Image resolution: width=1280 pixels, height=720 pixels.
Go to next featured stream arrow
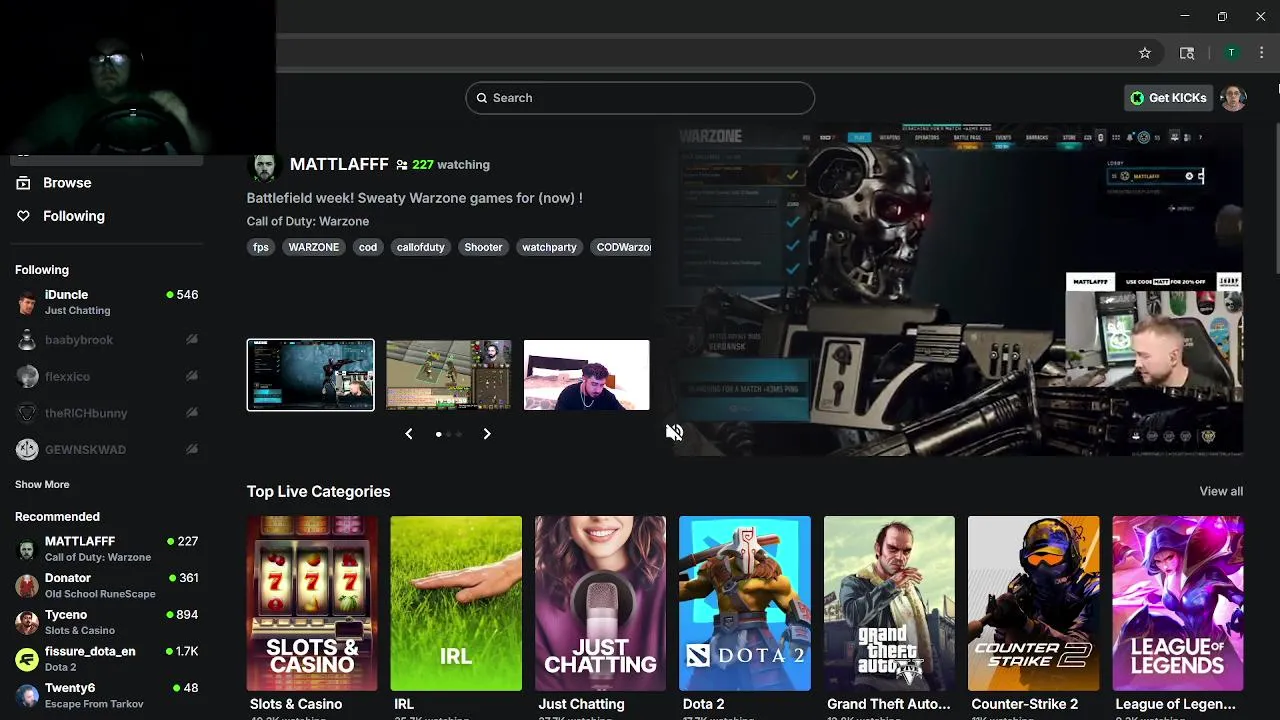487,434
